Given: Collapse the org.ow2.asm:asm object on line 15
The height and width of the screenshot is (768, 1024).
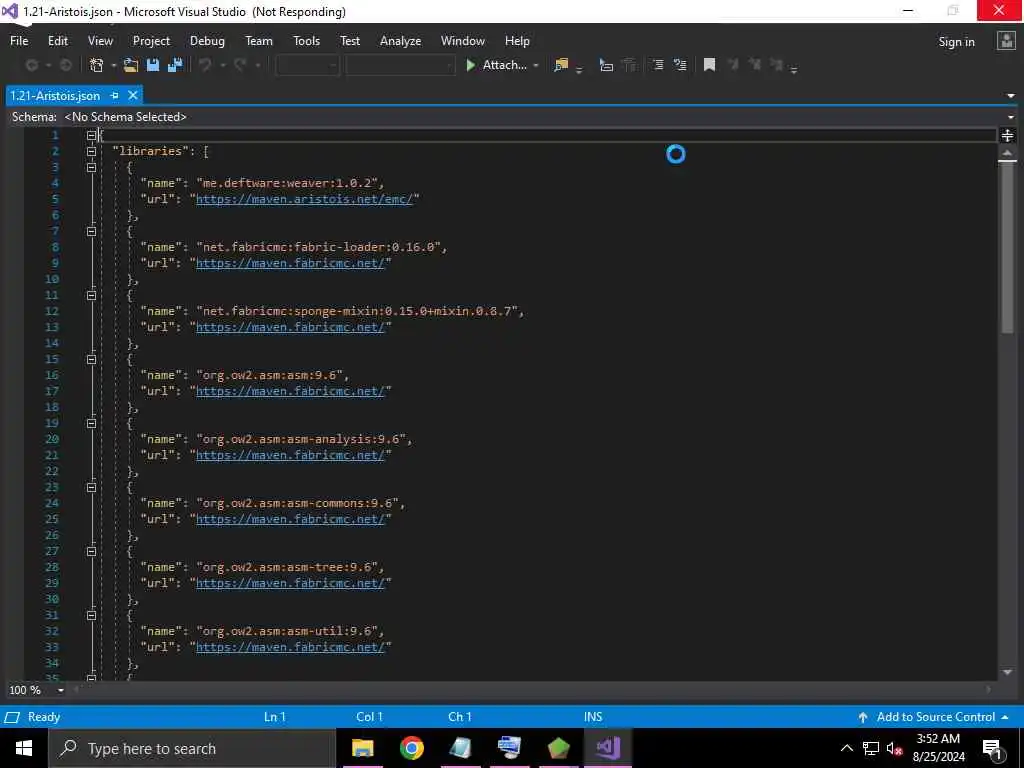Looking at the screenshot, I should (91, 359).
